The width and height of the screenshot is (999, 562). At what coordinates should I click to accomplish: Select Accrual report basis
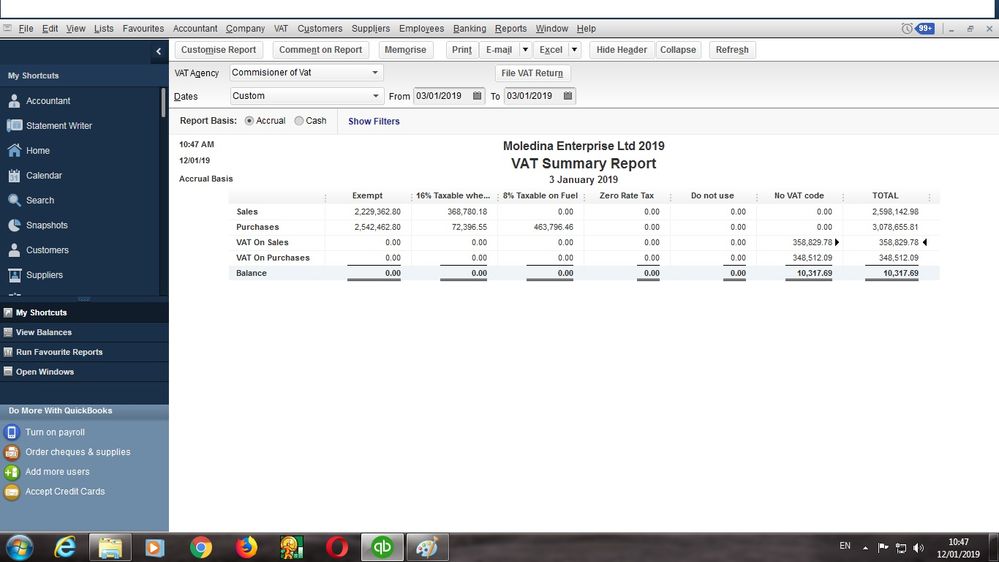coord(249,120)
